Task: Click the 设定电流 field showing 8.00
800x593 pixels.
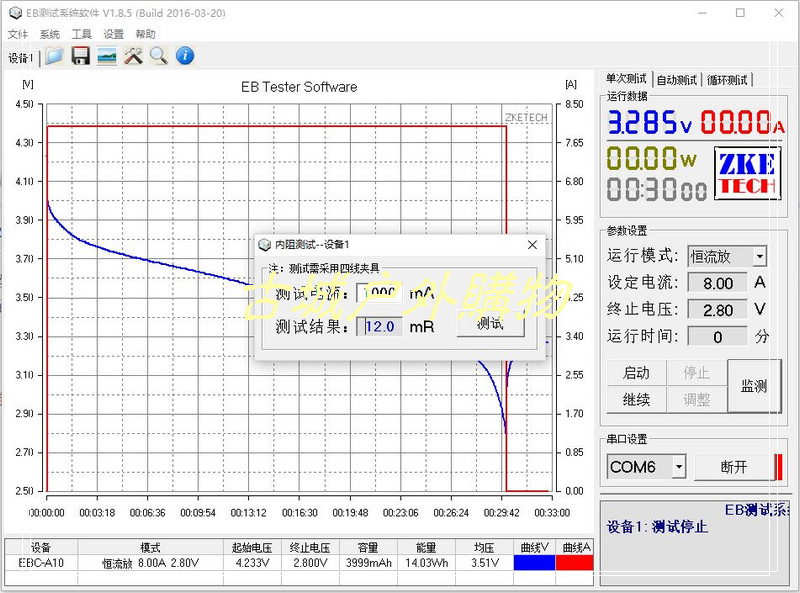Action: tap(717, 283)
